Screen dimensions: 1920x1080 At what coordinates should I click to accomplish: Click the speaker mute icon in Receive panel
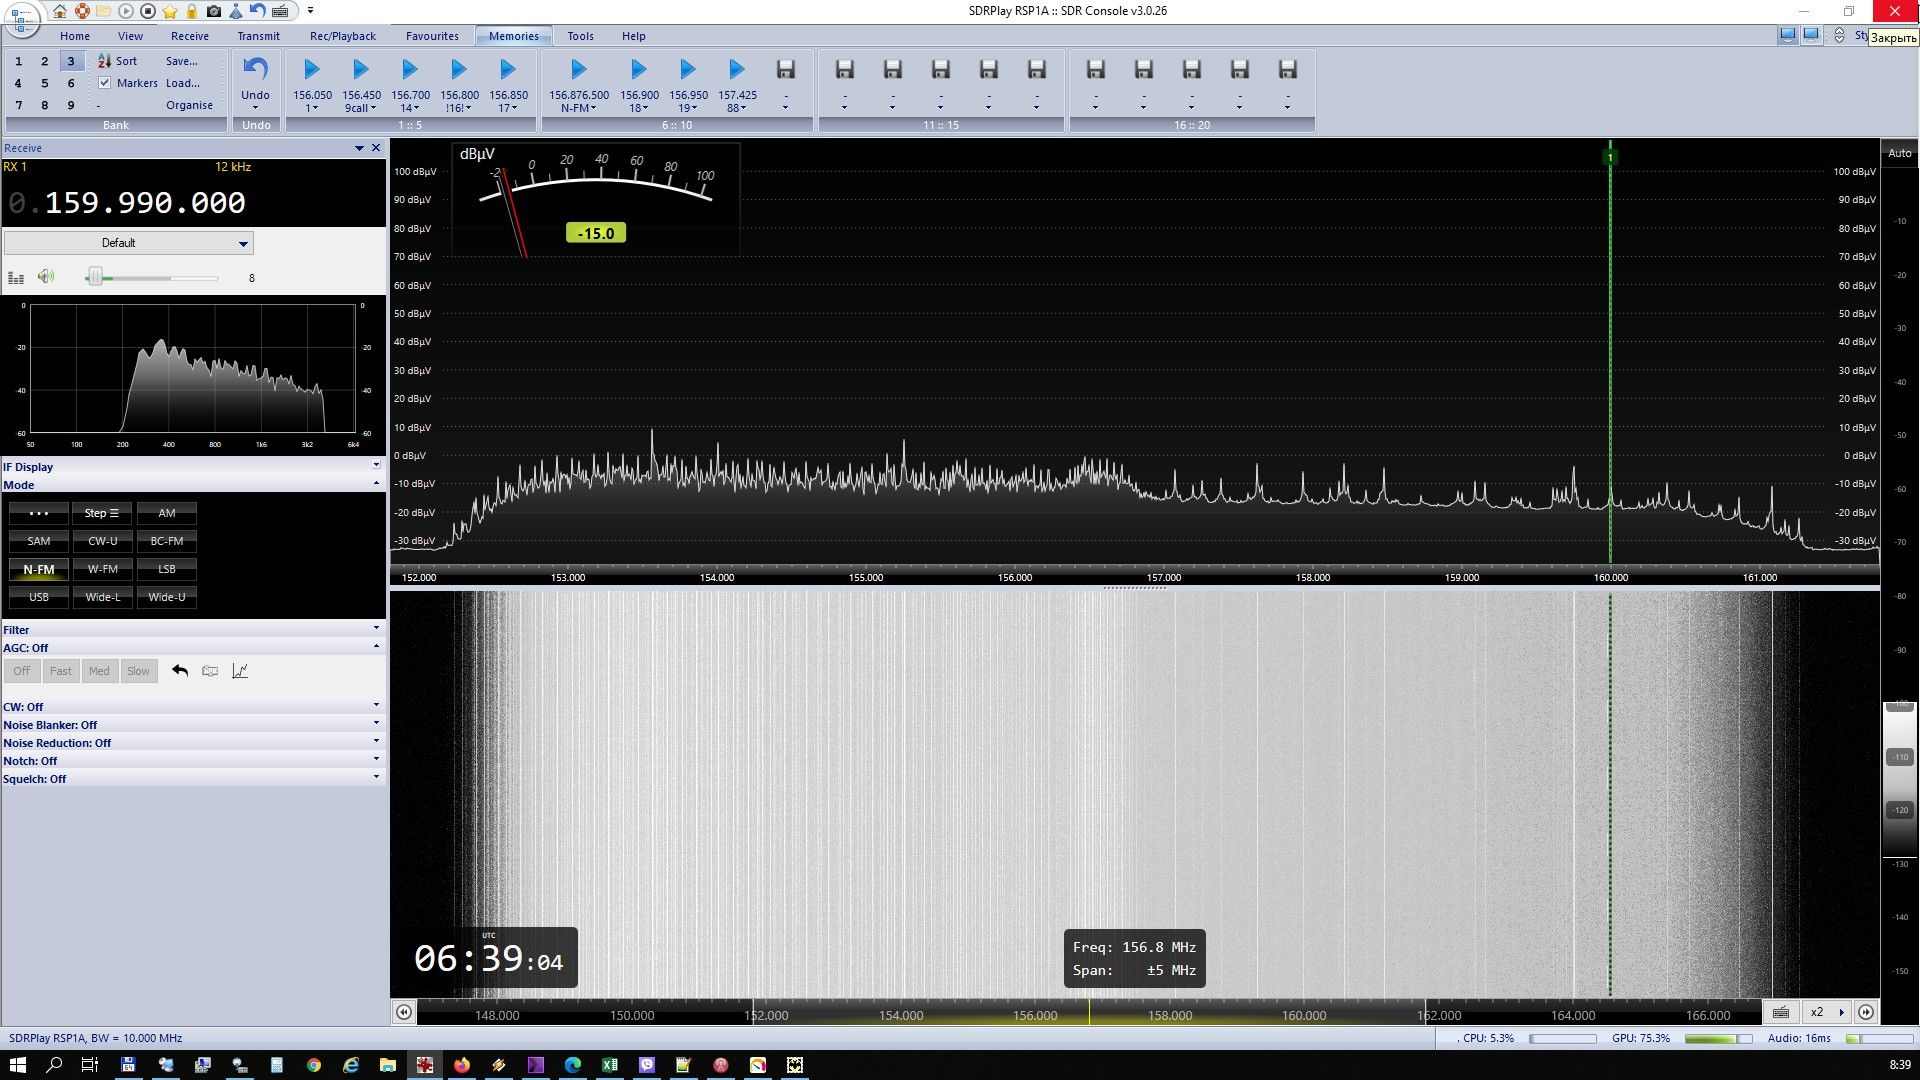pyautogui.click(x=46, y=277)
